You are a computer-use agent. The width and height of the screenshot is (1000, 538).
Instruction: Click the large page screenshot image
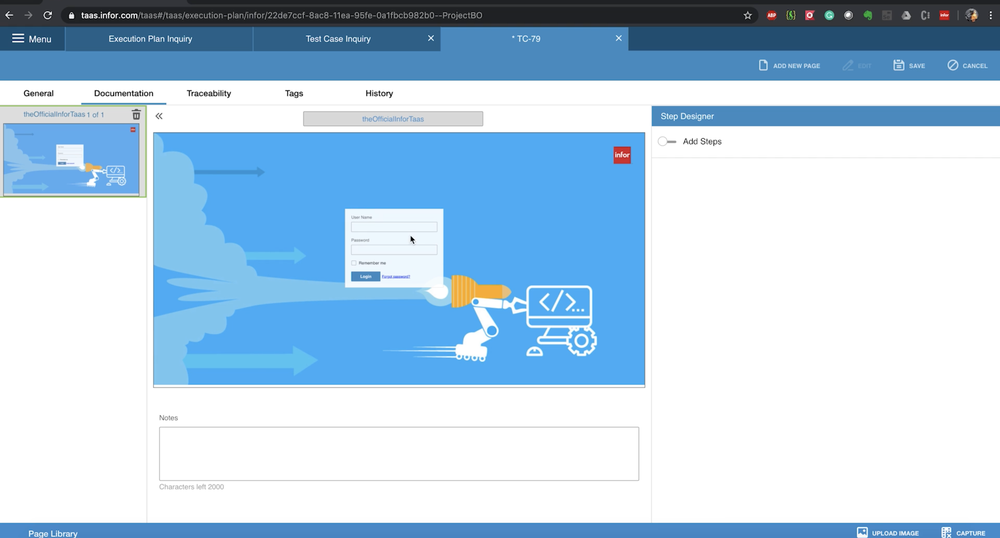click(399, 259)
